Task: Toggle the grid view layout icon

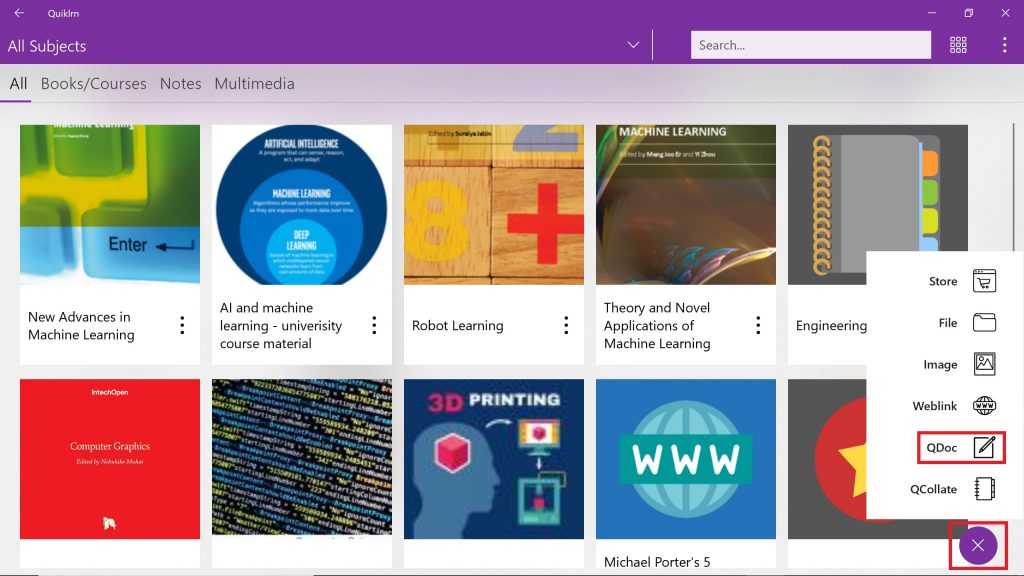Action: pos(958,45)
